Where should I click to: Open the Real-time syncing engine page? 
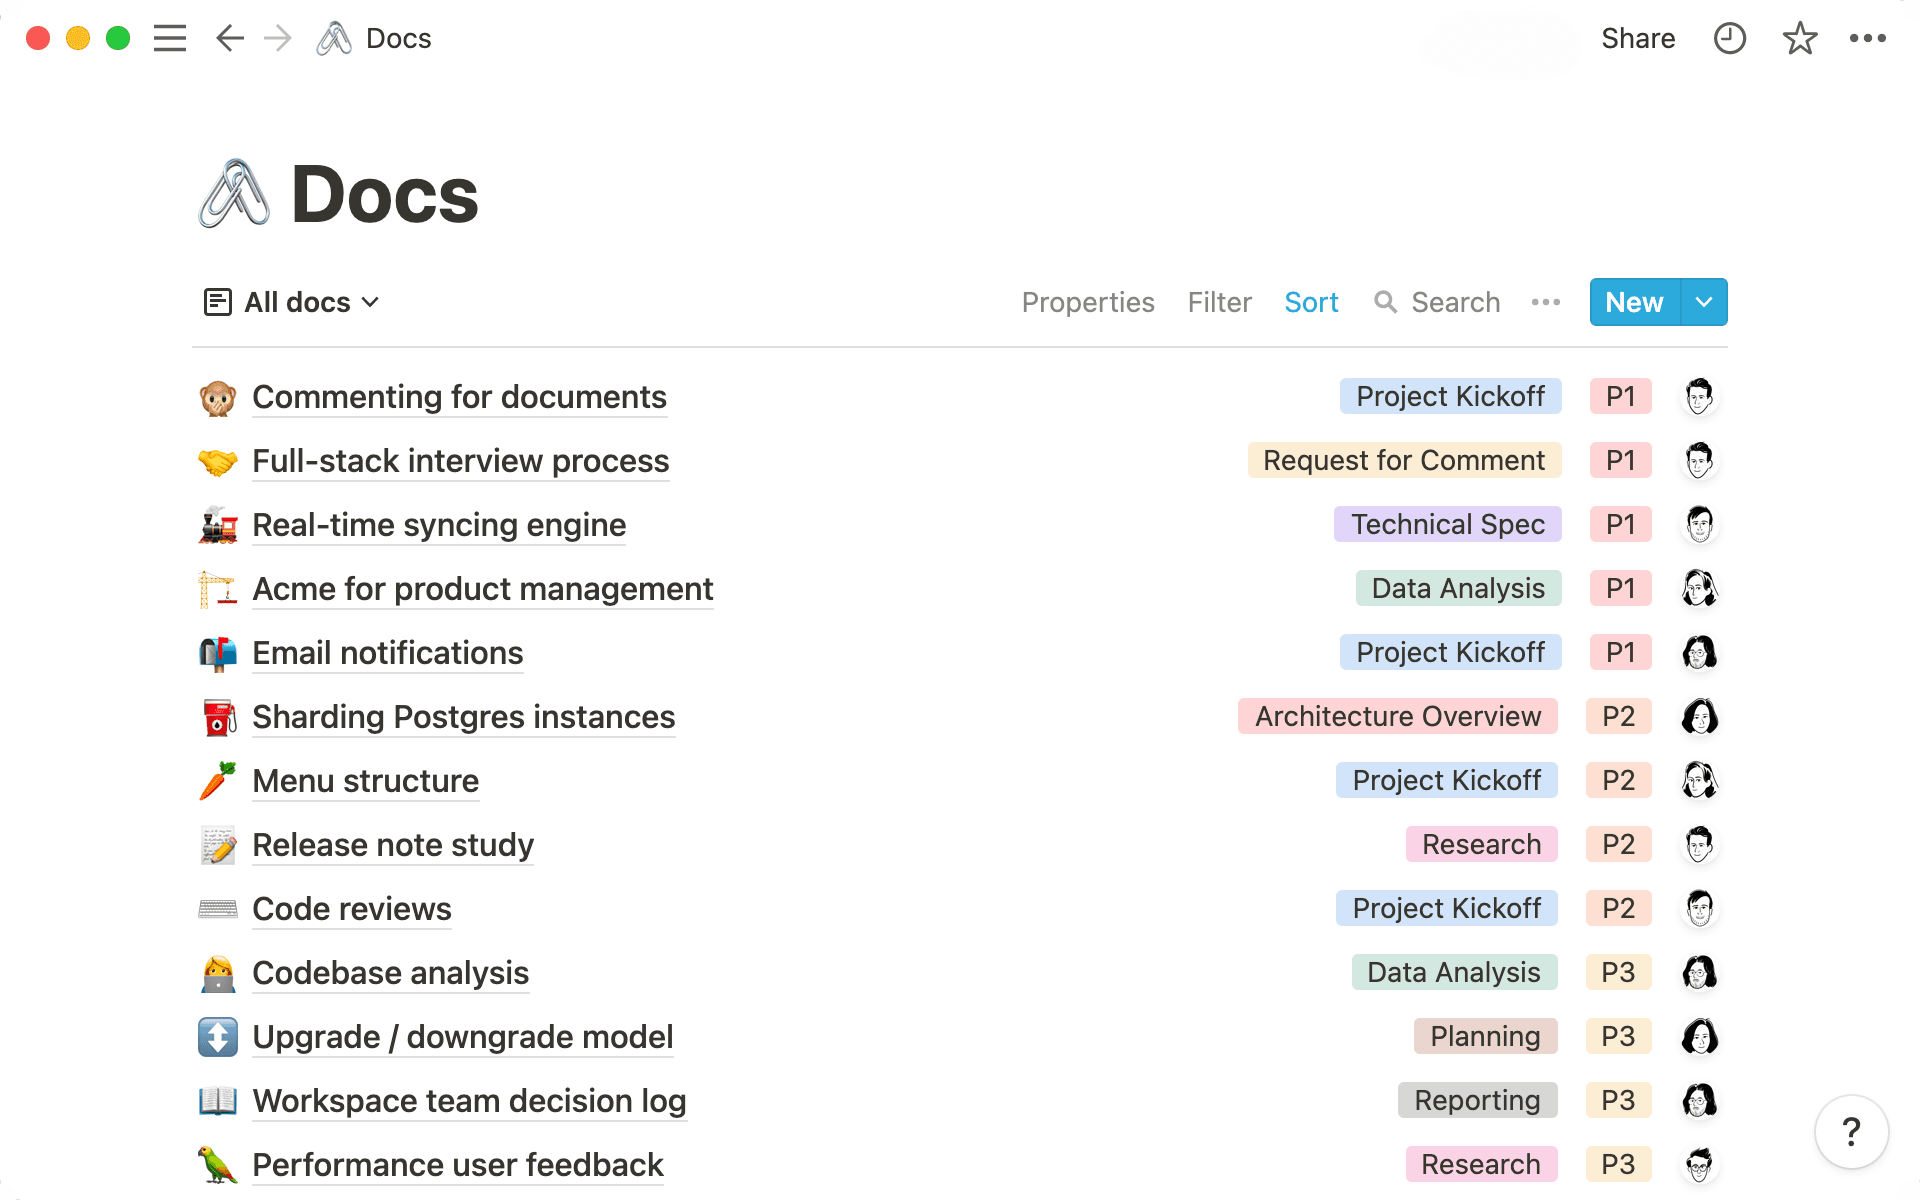point(438,525)
